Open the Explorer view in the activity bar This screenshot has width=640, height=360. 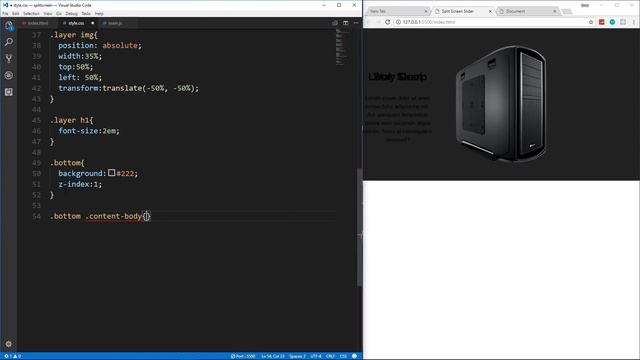pyautogui.click(x=9, y=26)
